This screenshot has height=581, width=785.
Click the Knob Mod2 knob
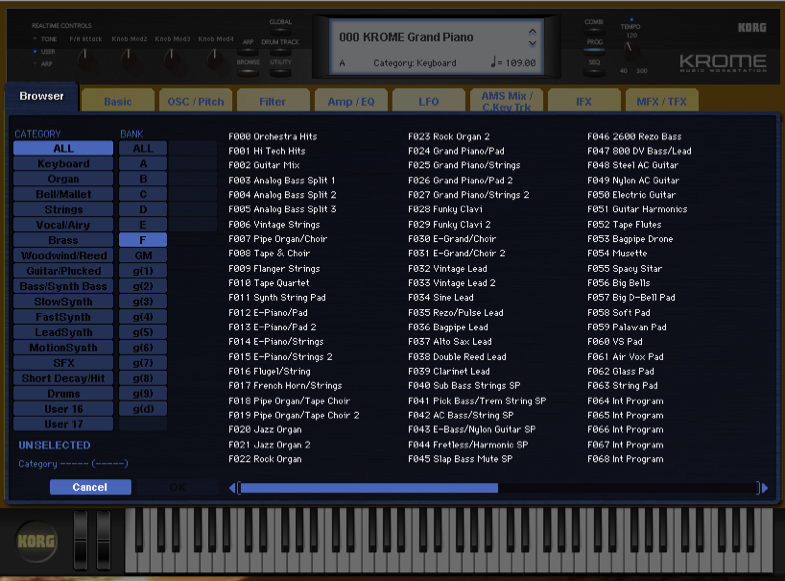129,58
